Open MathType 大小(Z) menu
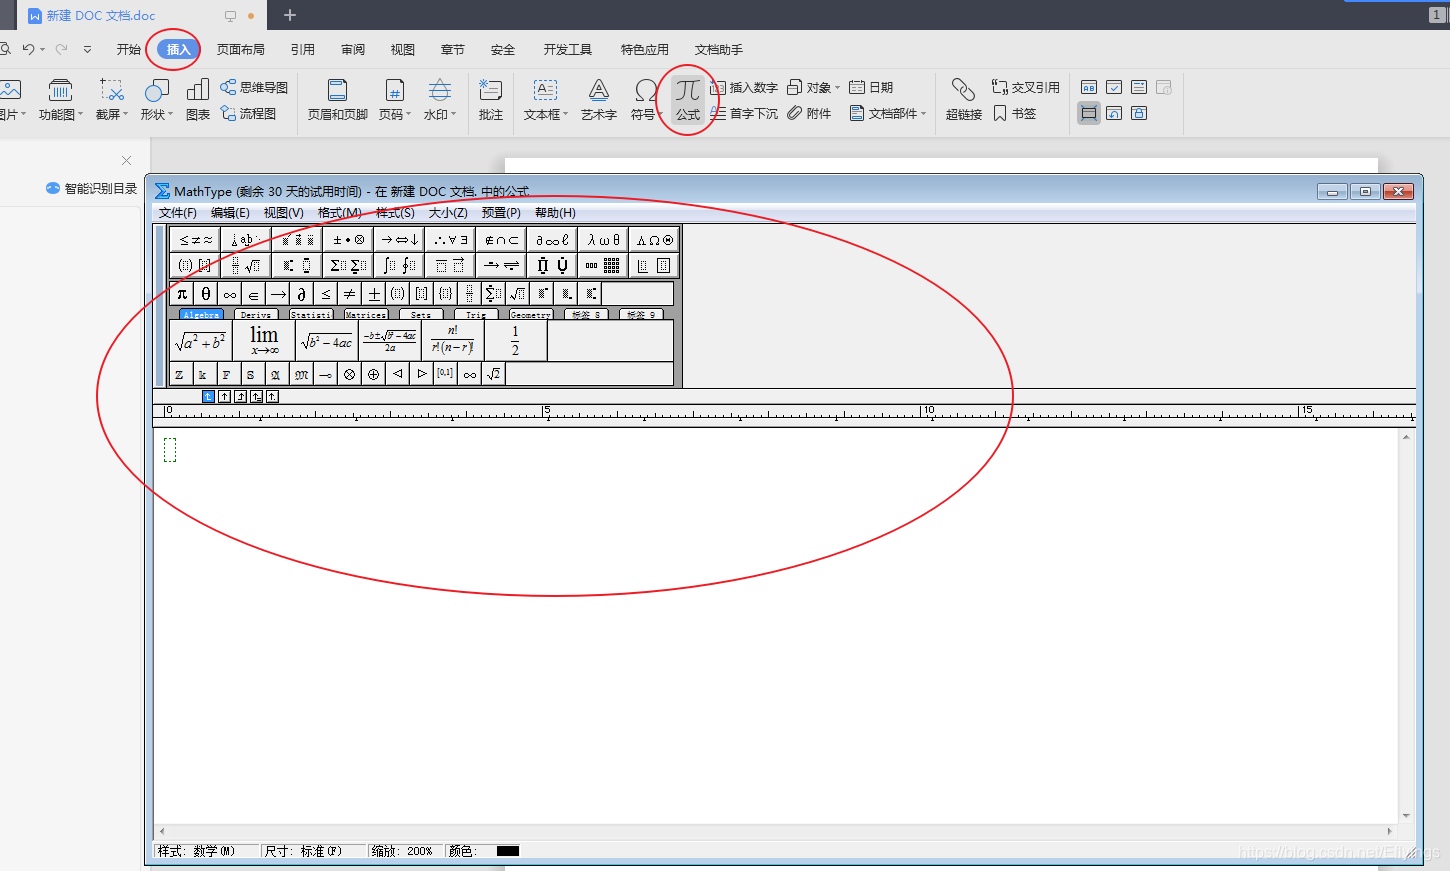This screenshot has height=871, width=1450. pyautogui.click(x=448, y=212)
